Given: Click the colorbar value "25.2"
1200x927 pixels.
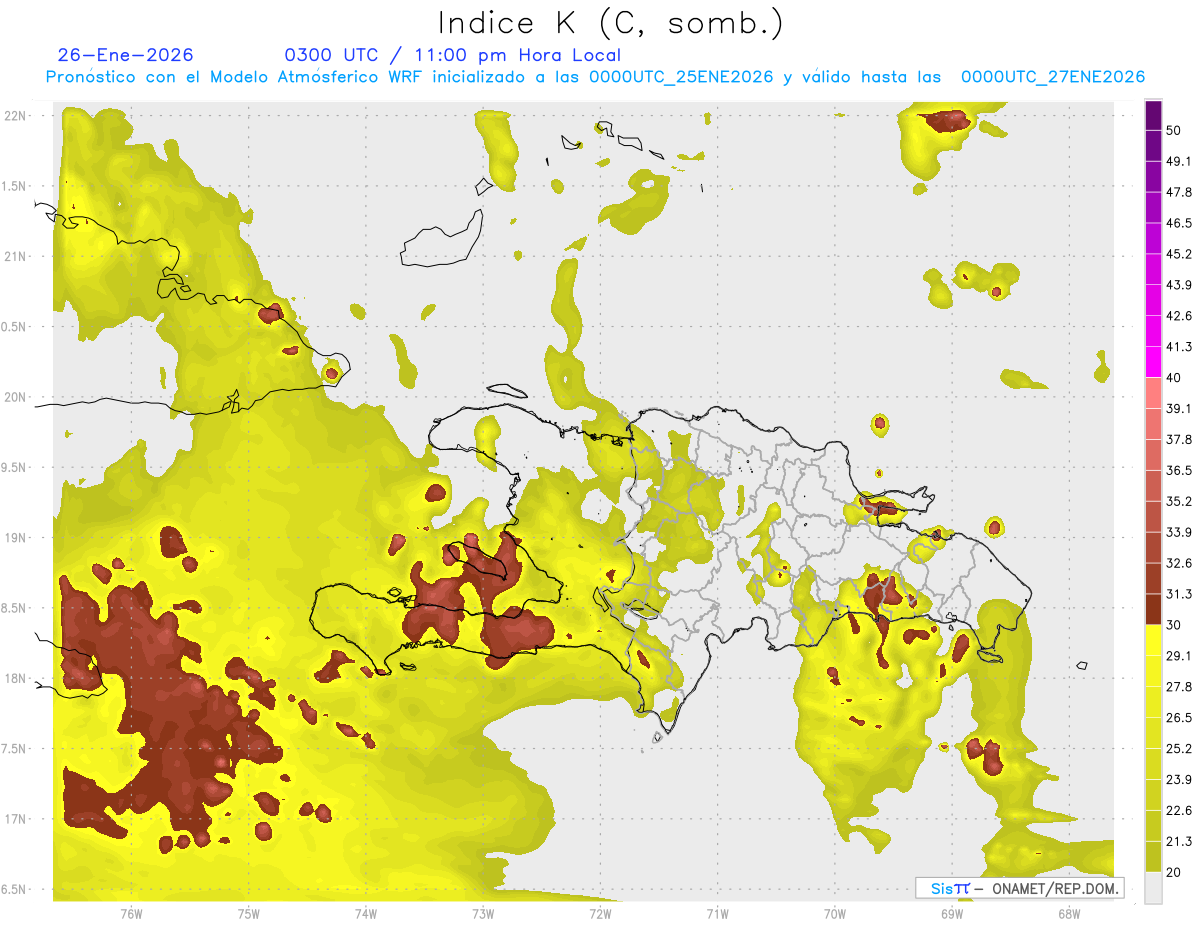Looking at the screenshot, I should (x=1179, y=749).
